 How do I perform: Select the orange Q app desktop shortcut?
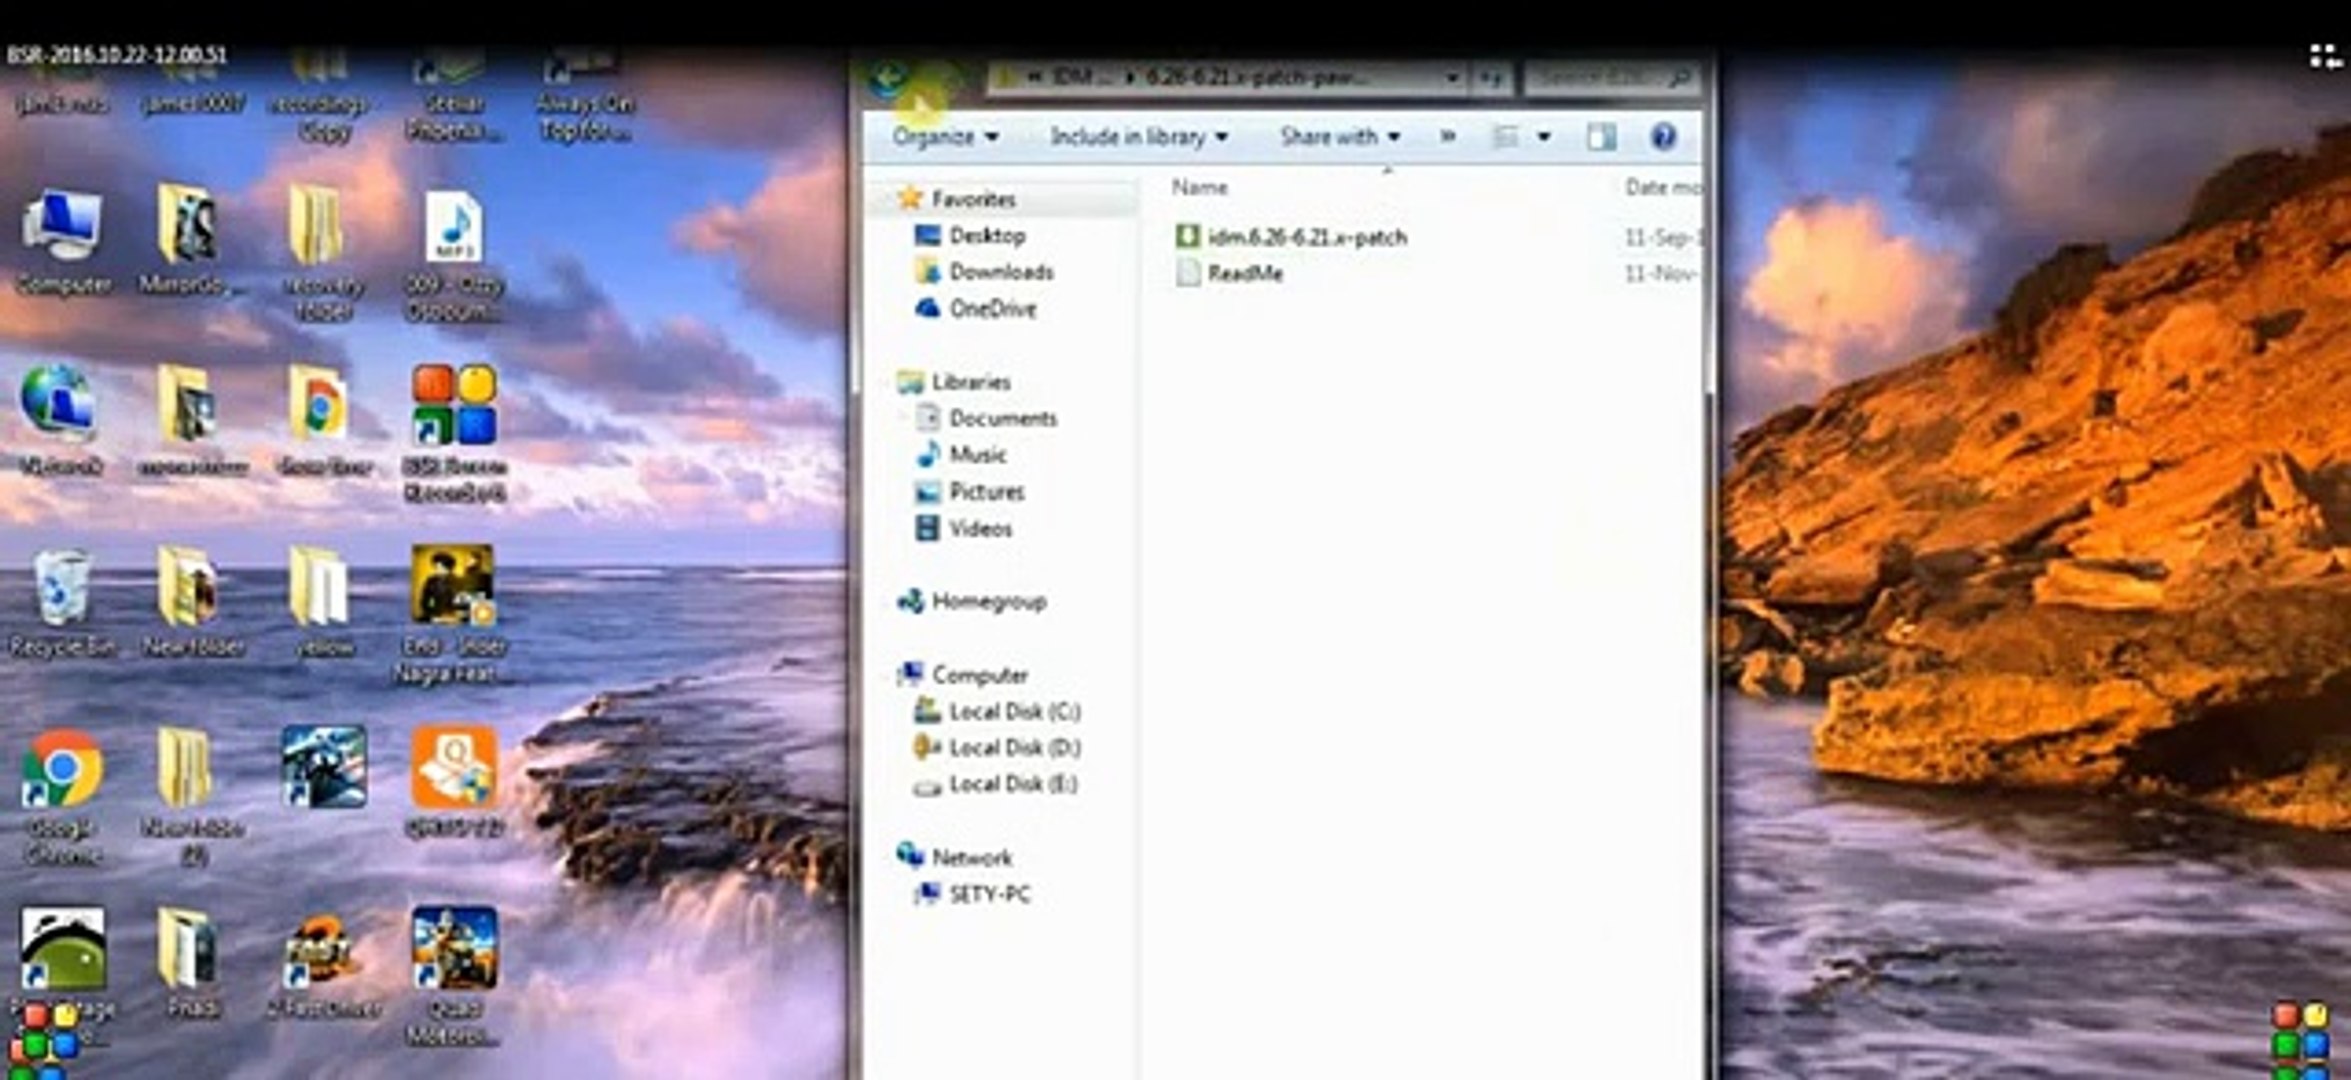click(454, 781)
